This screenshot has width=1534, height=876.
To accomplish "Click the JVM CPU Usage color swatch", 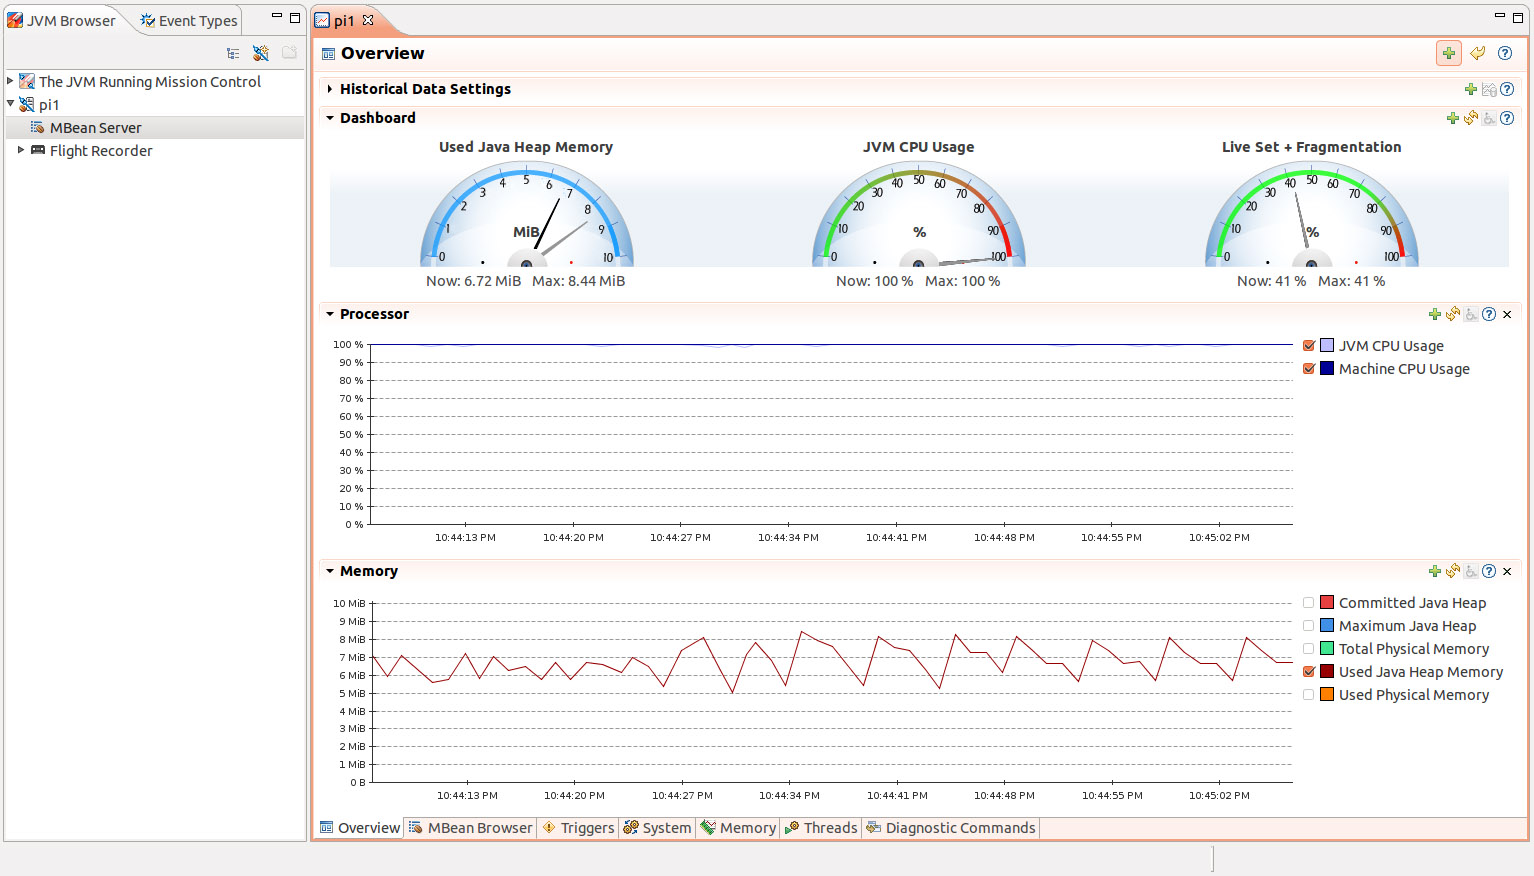I will tap(1327, 346).
